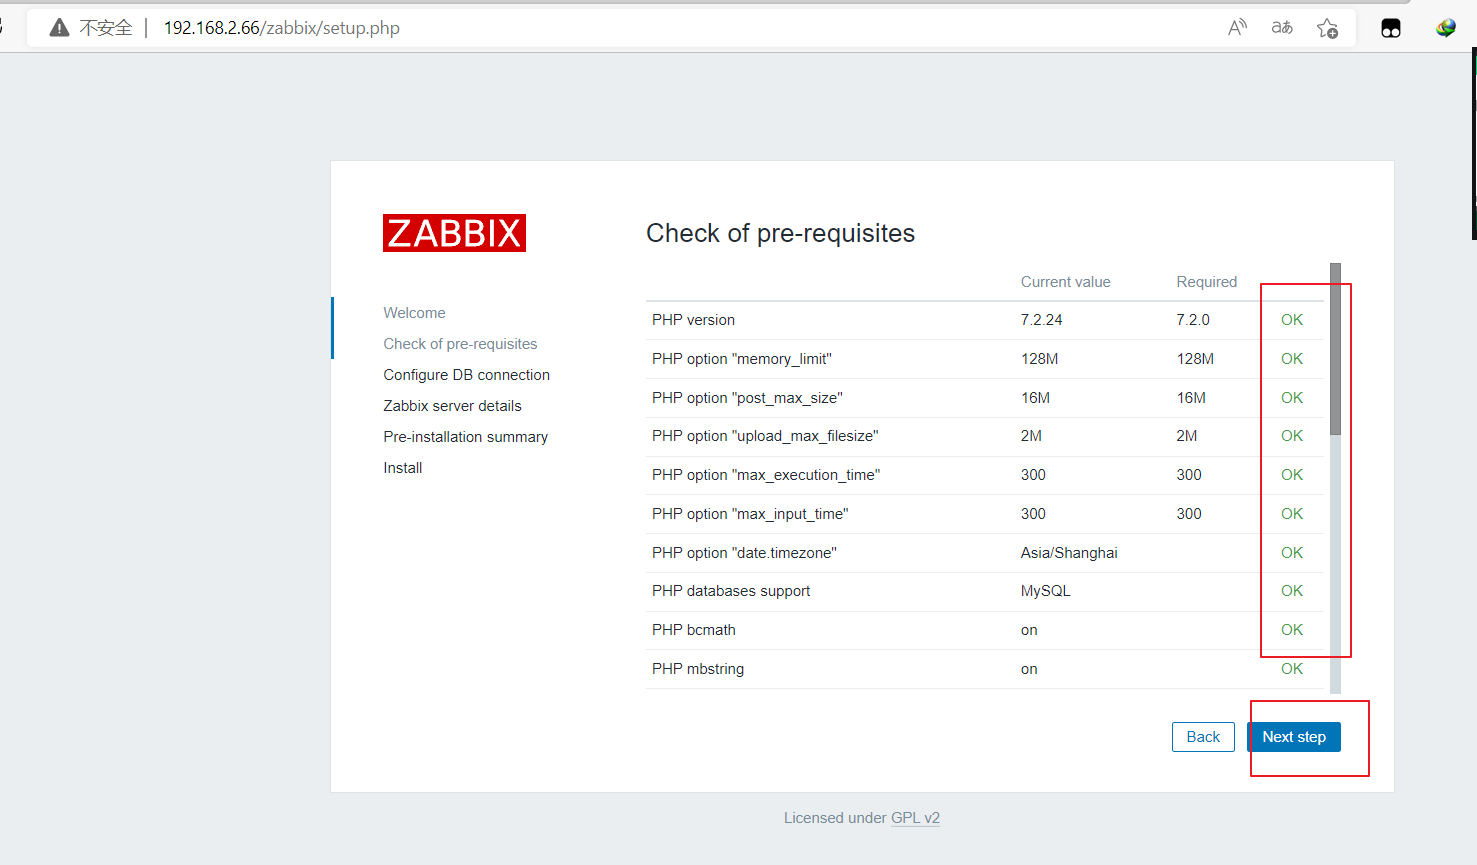Click OK status in date.timezone row
The width and height of the screenshot is (1477, 865).
1292,553
